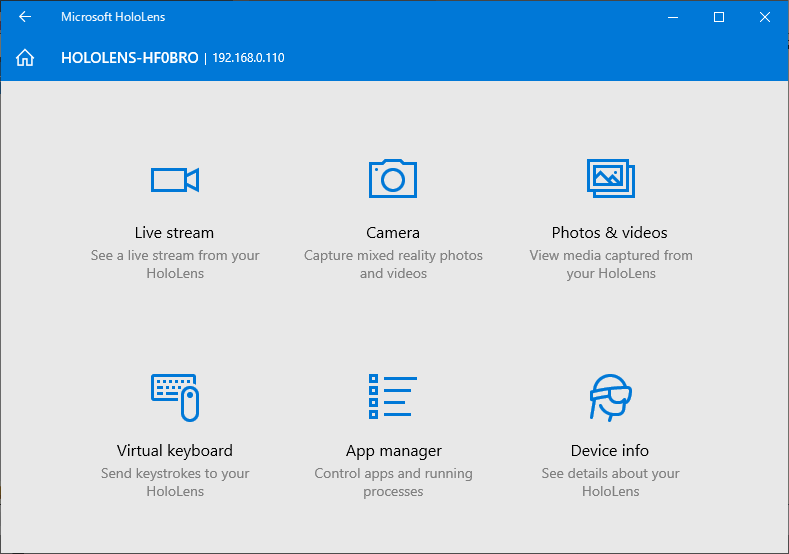Open Virtual keyboard by its title
Viewport: 789px width, 554px height.
175,451
